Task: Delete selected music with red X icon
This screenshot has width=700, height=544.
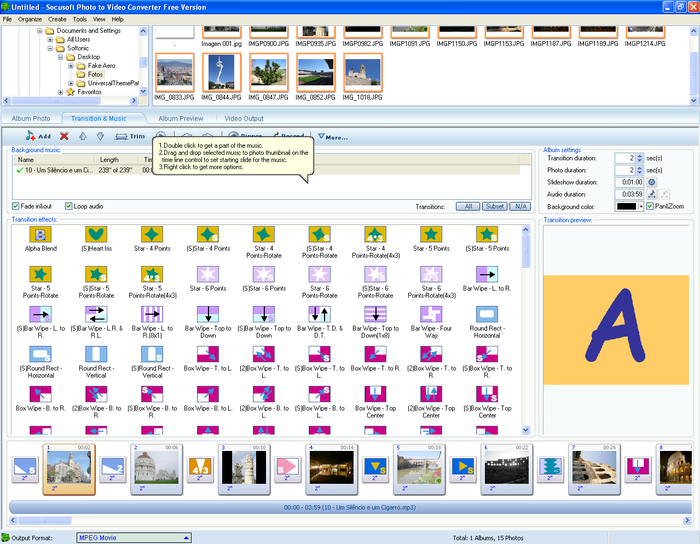Action: 64,136
